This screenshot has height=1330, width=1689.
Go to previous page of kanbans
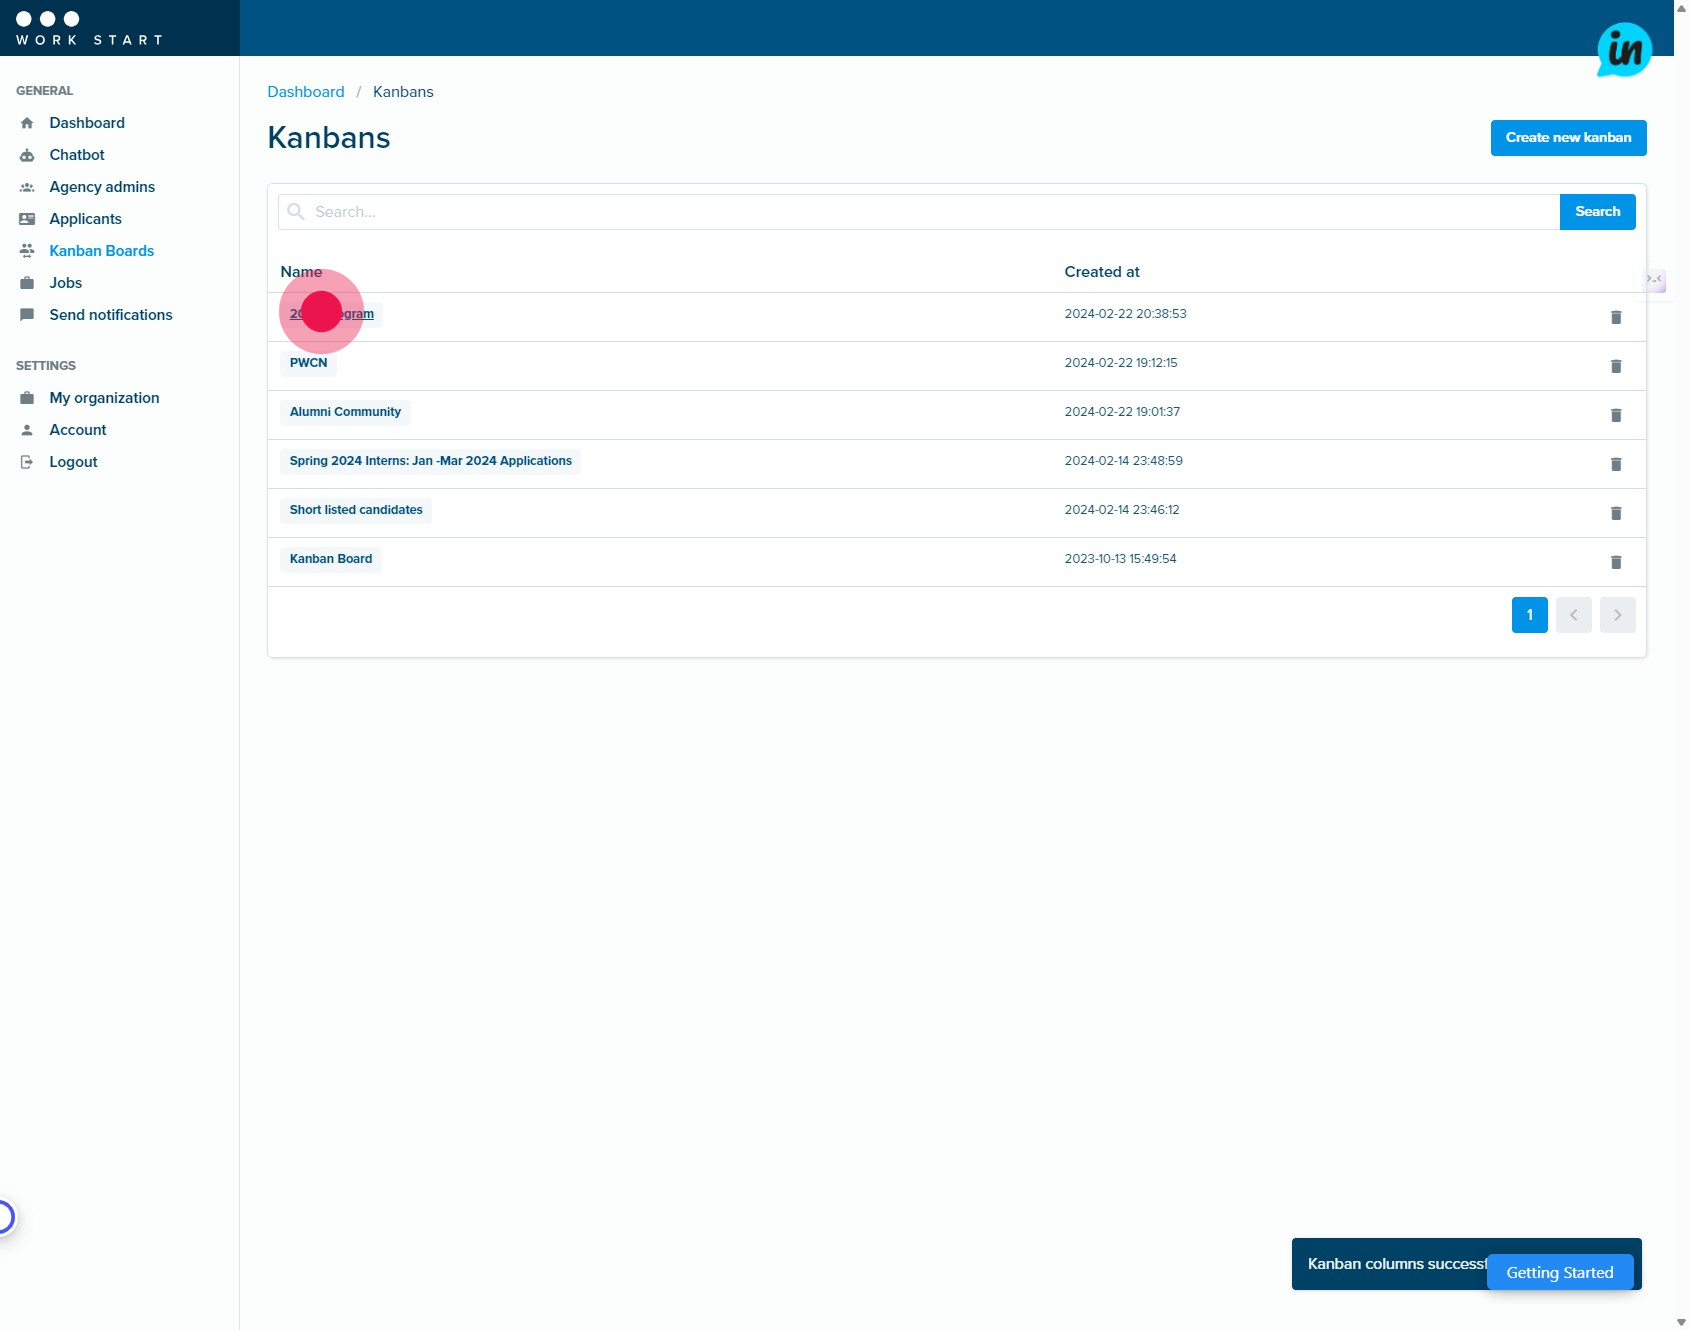pos(1573,615)
